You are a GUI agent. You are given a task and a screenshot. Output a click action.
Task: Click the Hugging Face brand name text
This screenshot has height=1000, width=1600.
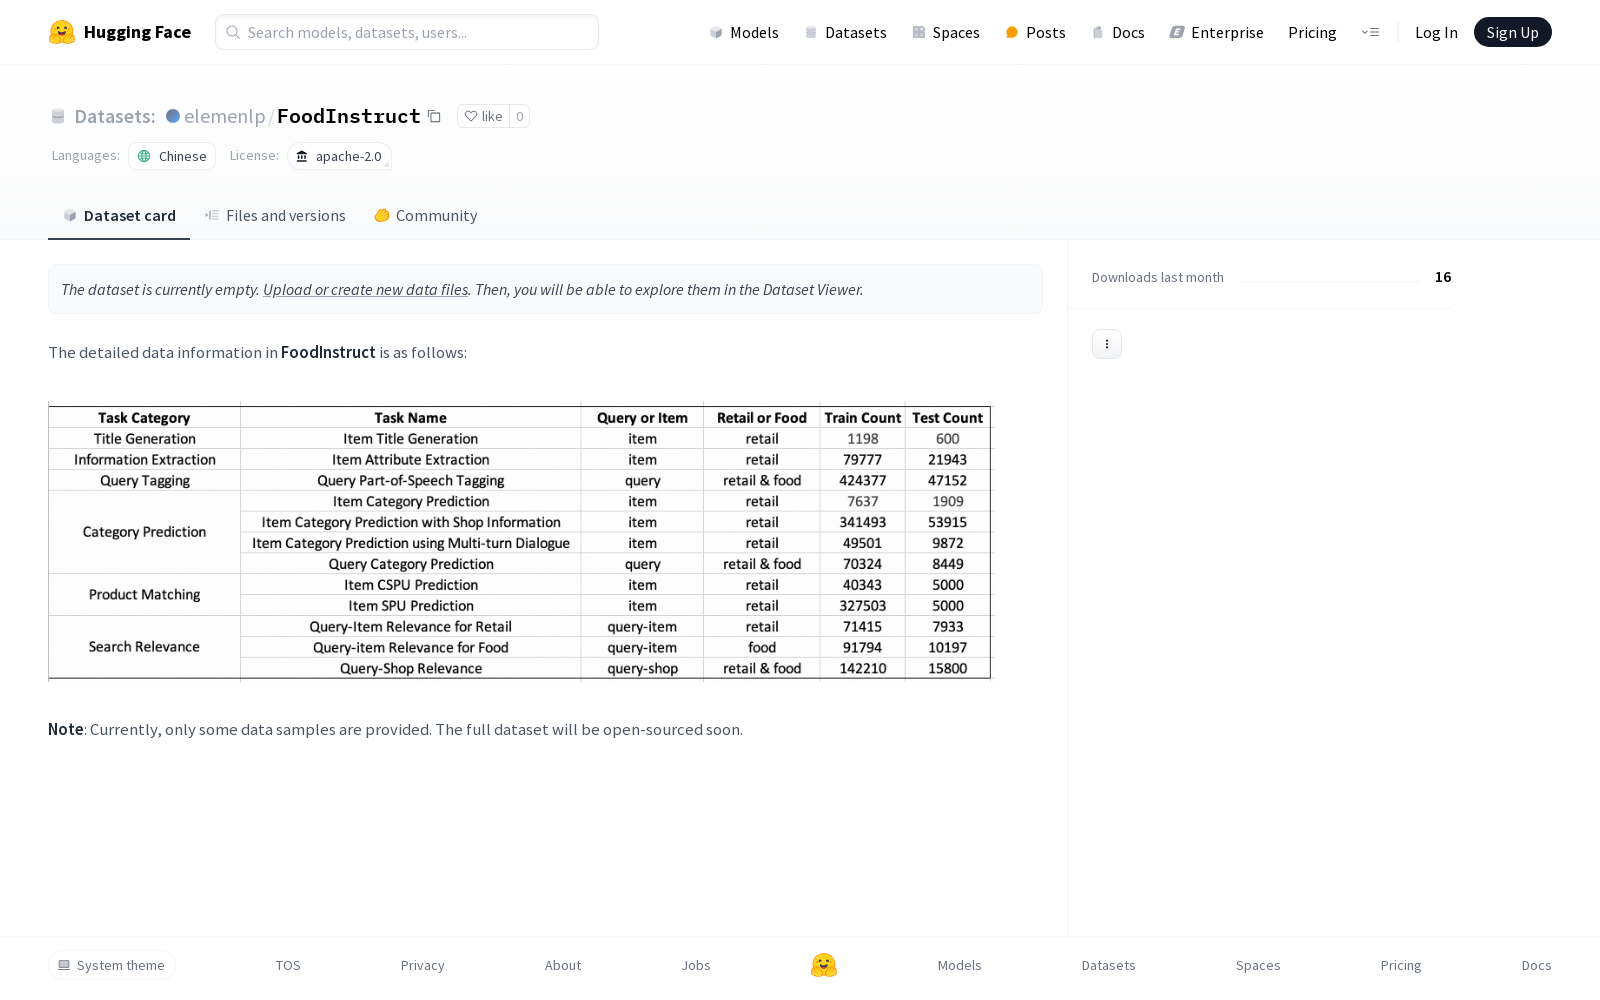tap(137, 32)
